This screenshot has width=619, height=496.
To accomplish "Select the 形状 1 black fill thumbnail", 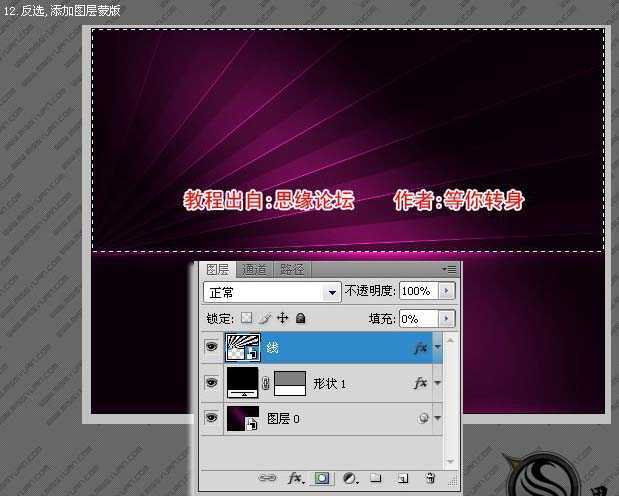I will point(242,382).
